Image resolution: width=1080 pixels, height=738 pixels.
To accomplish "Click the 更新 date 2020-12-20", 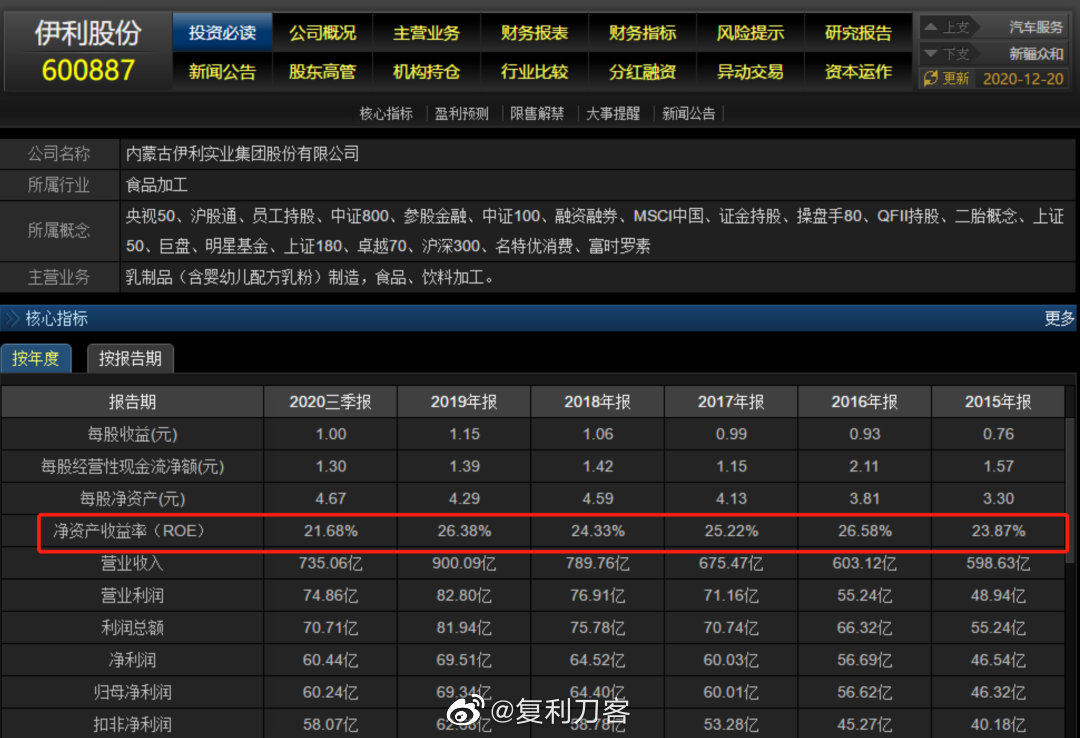I will pos(1023,79).
